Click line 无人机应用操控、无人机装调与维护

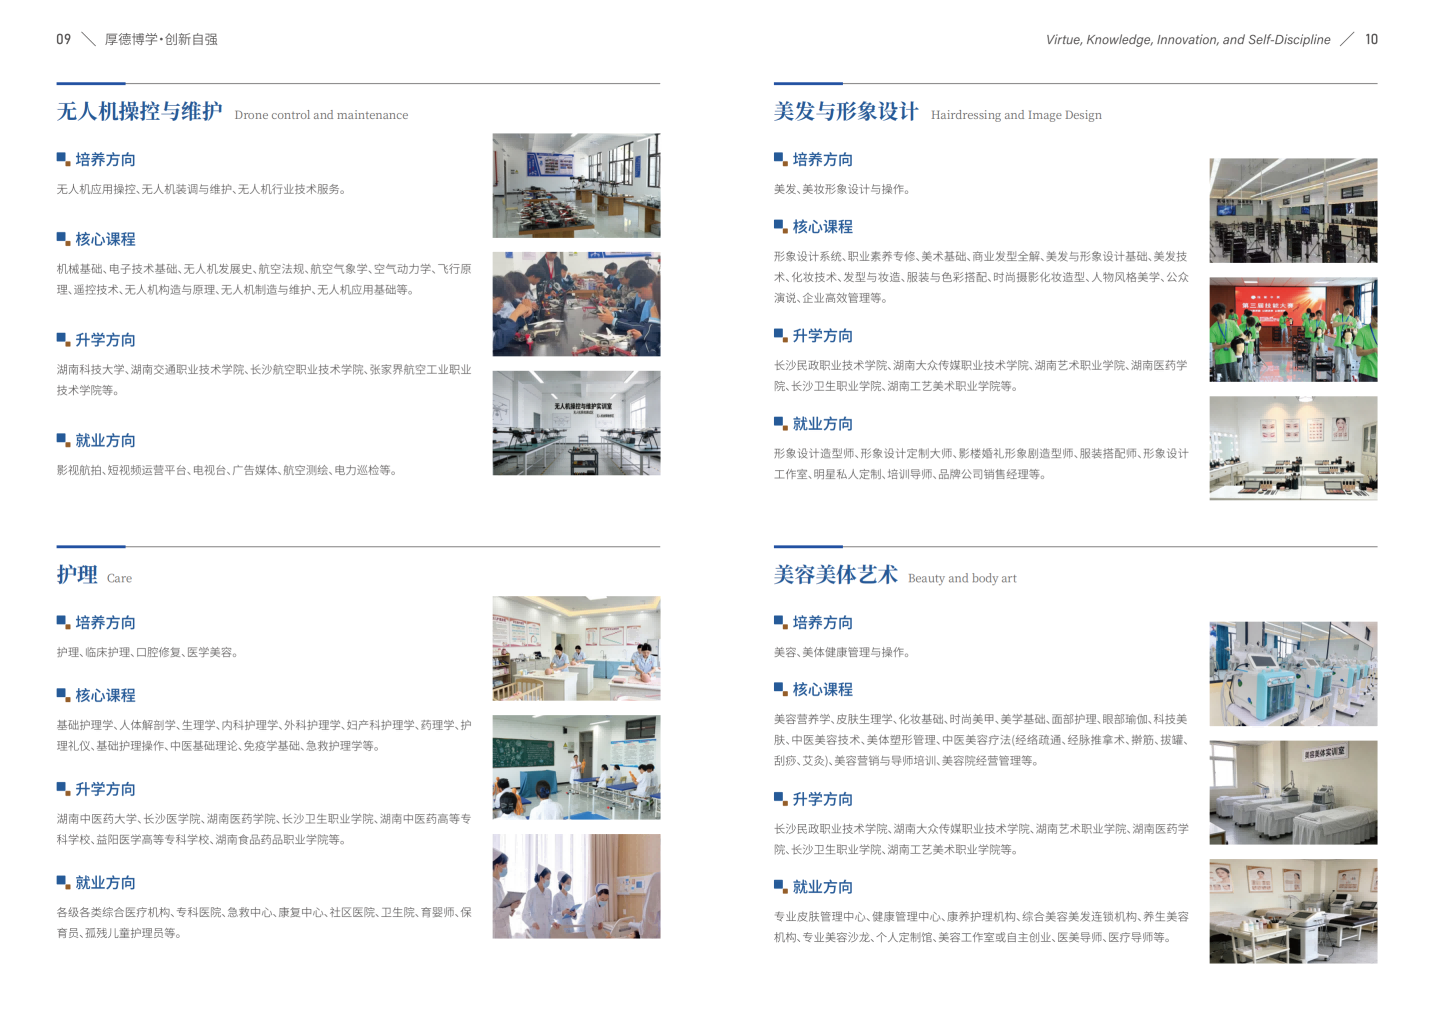[201, 189]
